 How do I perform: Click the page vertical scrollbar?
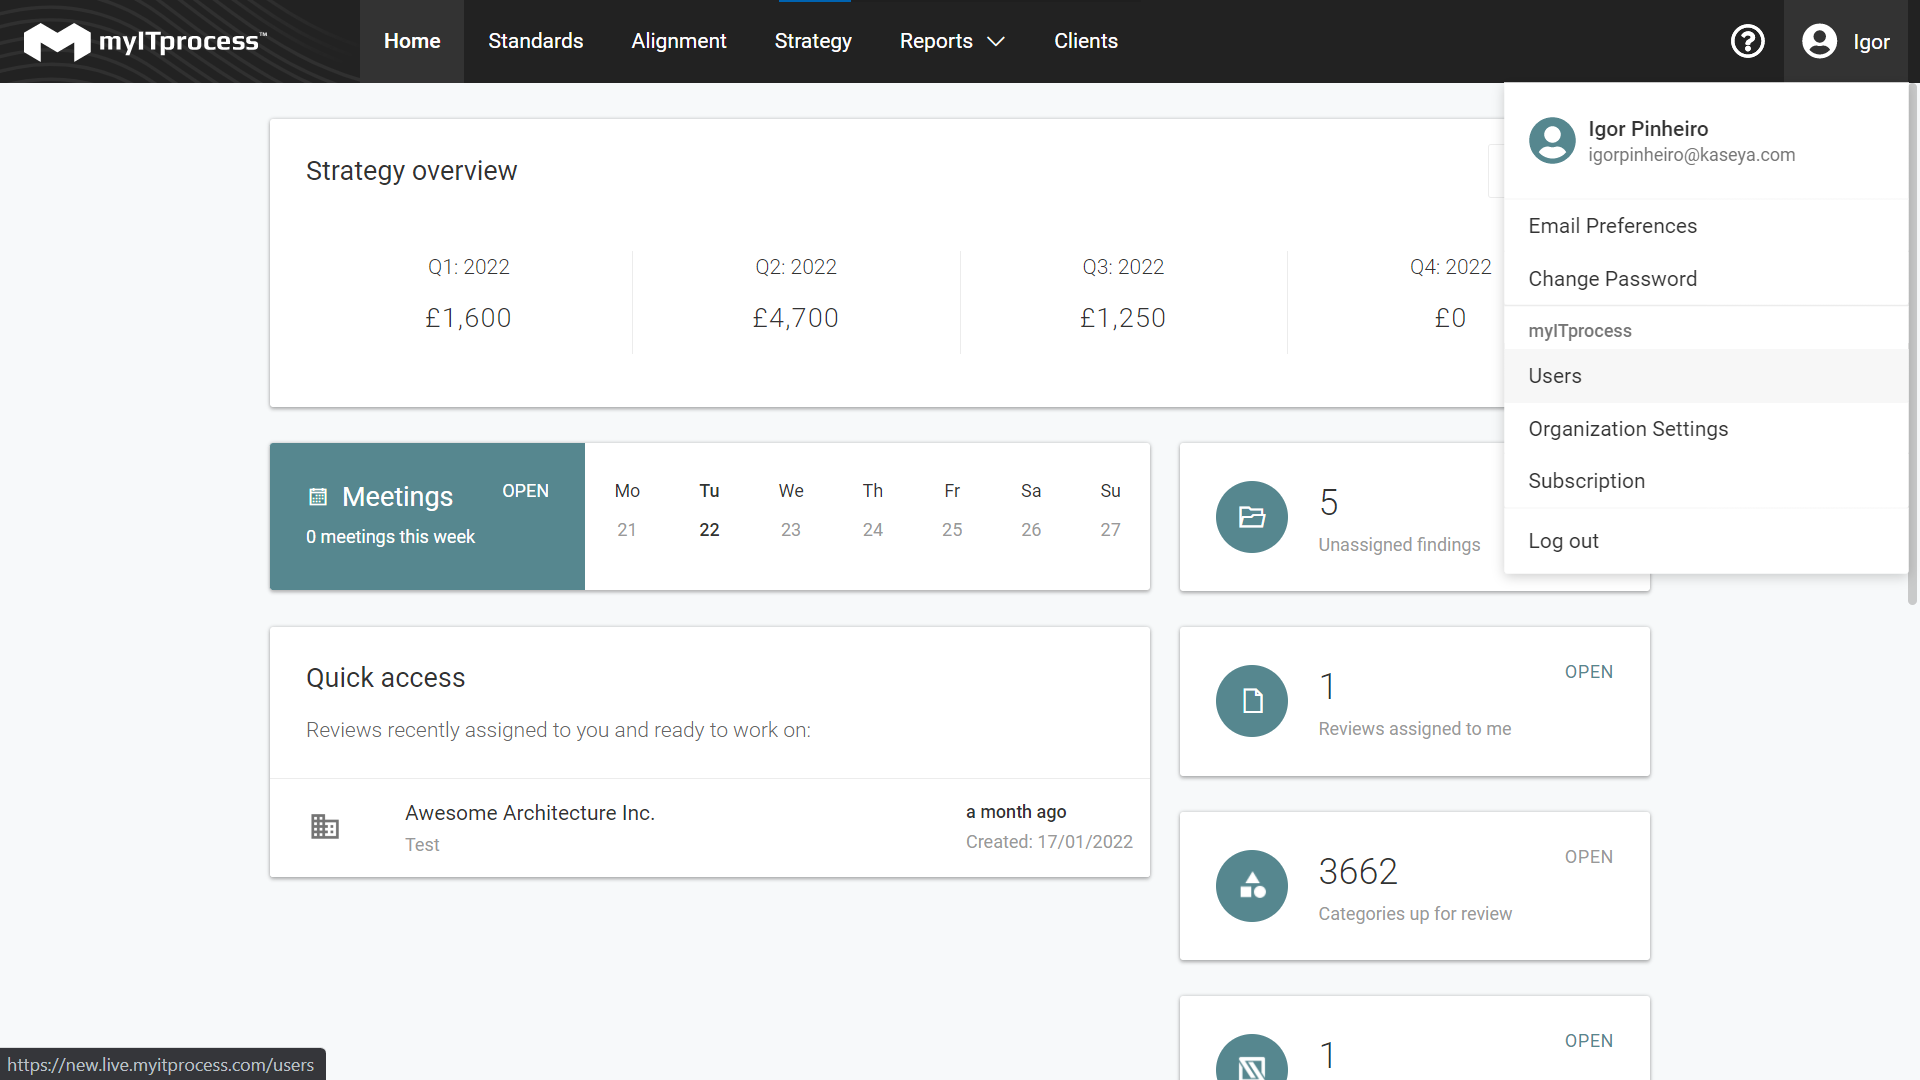pyautogui.click(x=1913, y=345)
